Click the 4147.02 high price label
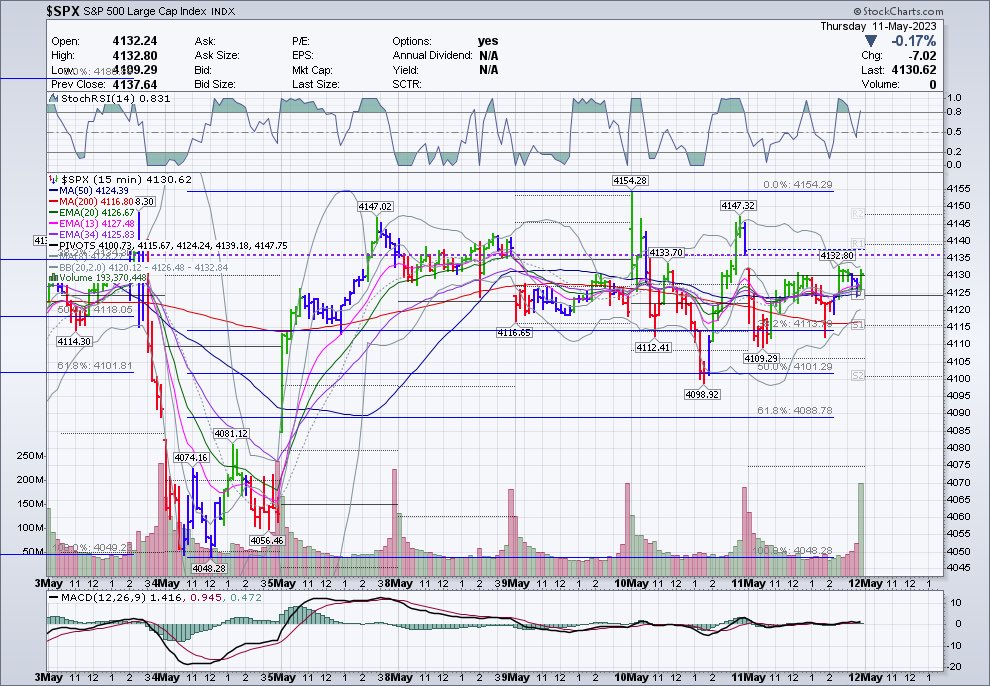The width and height of the screenshot is (990, 686). click(375, 206)
